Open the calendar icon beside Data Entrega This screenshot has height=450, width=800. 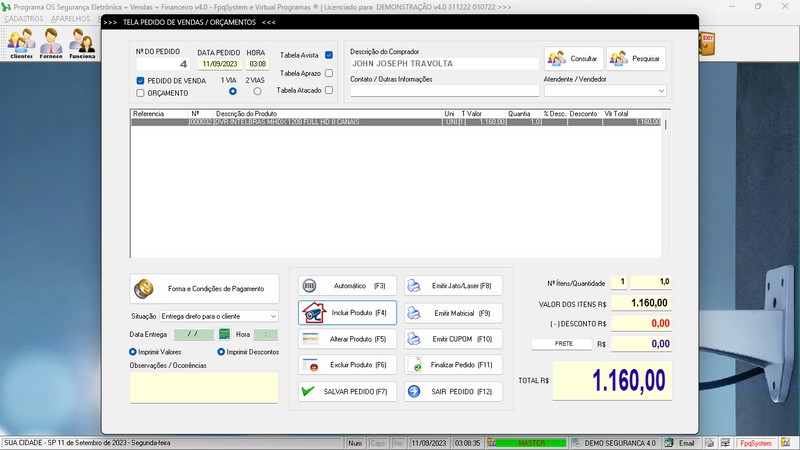point(224,334)
